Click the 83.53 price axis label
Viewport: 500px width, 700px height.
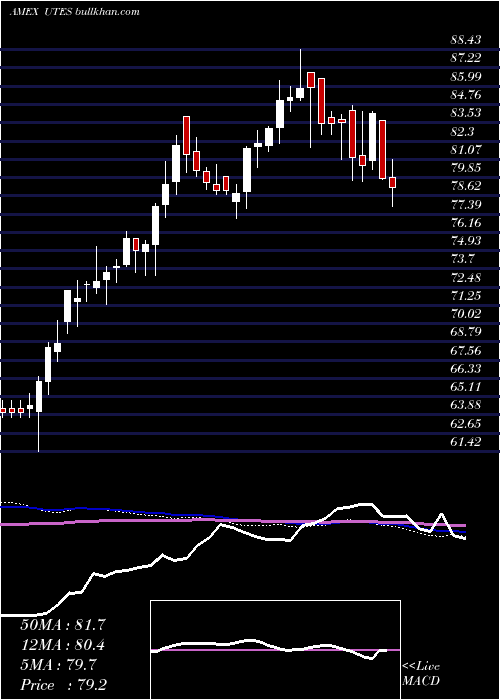point(466,113)
